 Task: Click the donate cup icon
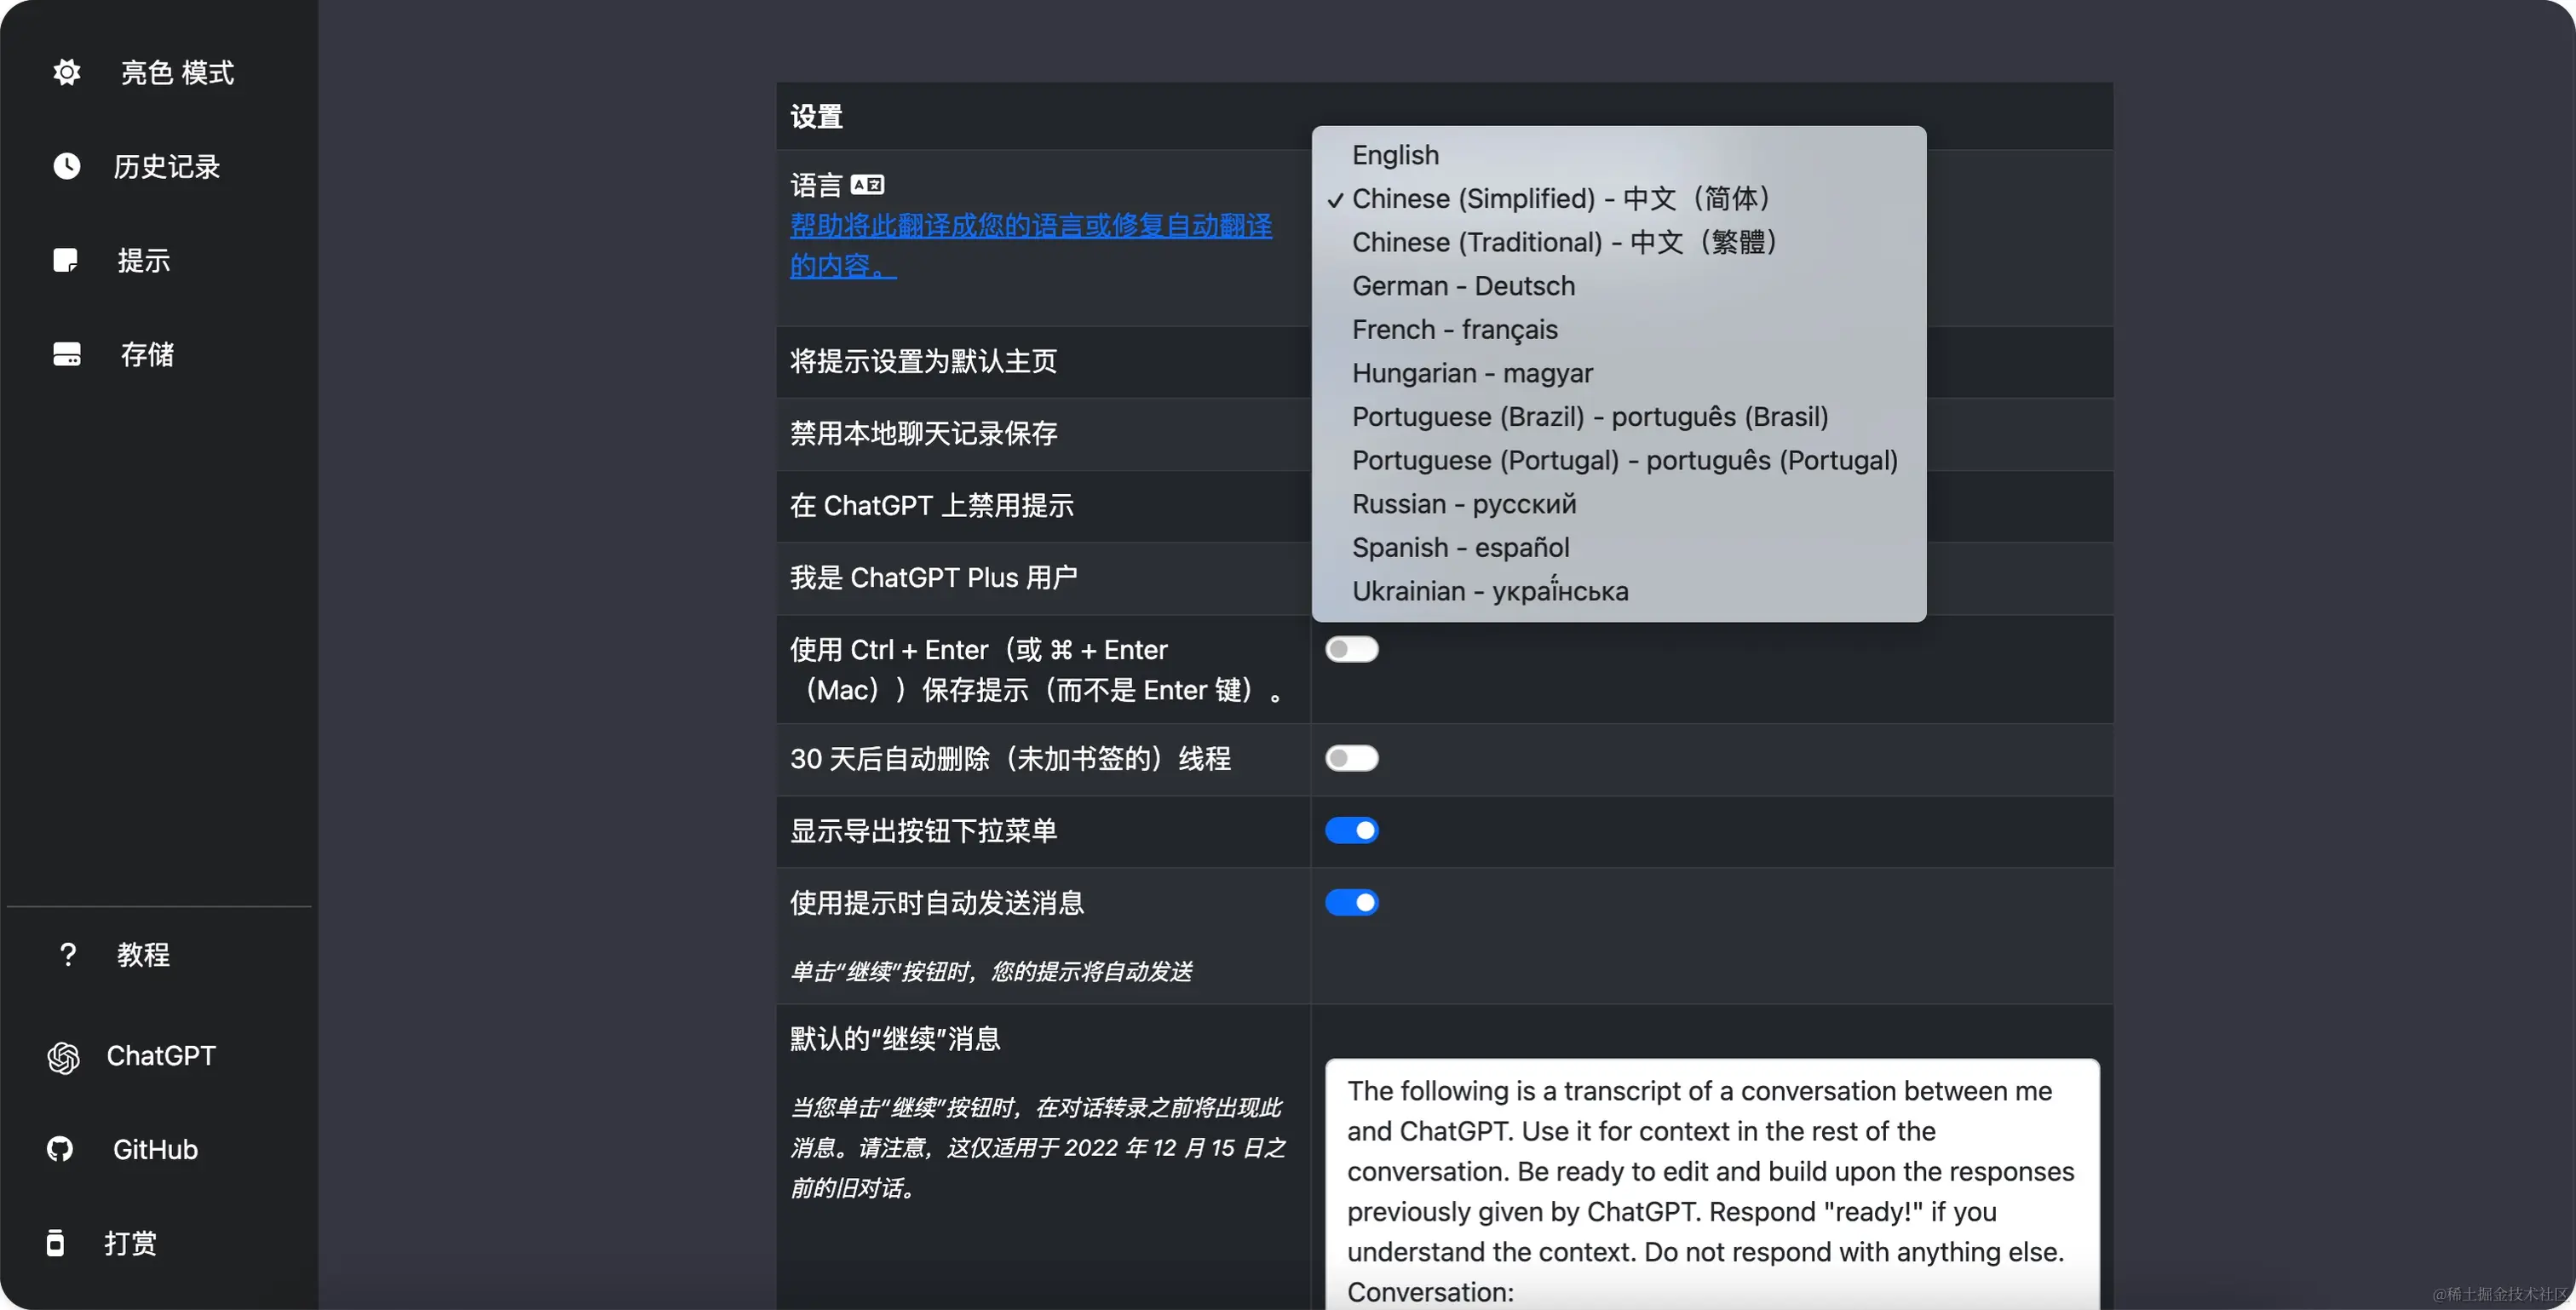pos(56,1243)
